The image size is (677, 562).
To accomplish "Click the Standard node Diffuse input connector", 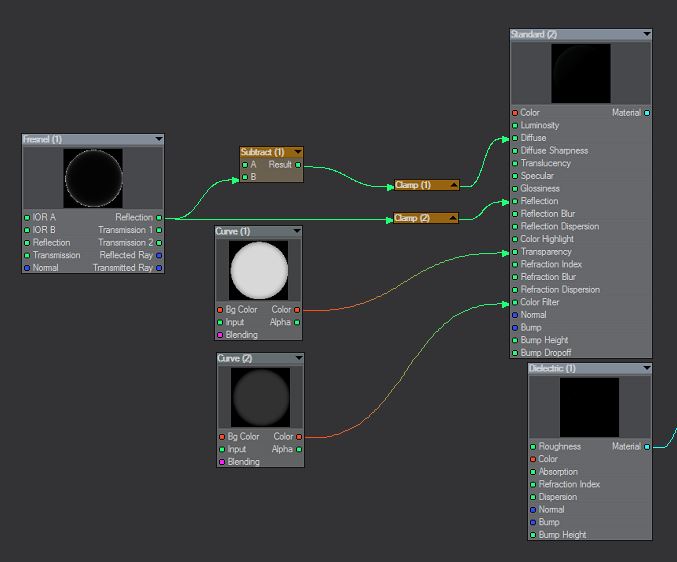I will 515,138.
